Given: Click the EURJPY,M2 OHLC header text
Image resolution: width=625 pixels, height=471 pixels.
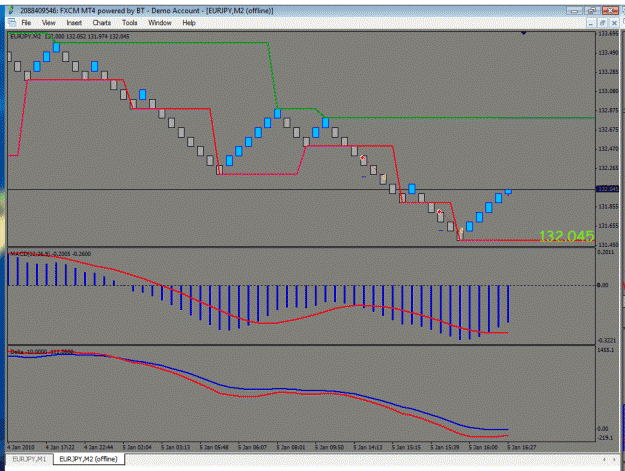Looking at the screenshot, I should point(70,36).
